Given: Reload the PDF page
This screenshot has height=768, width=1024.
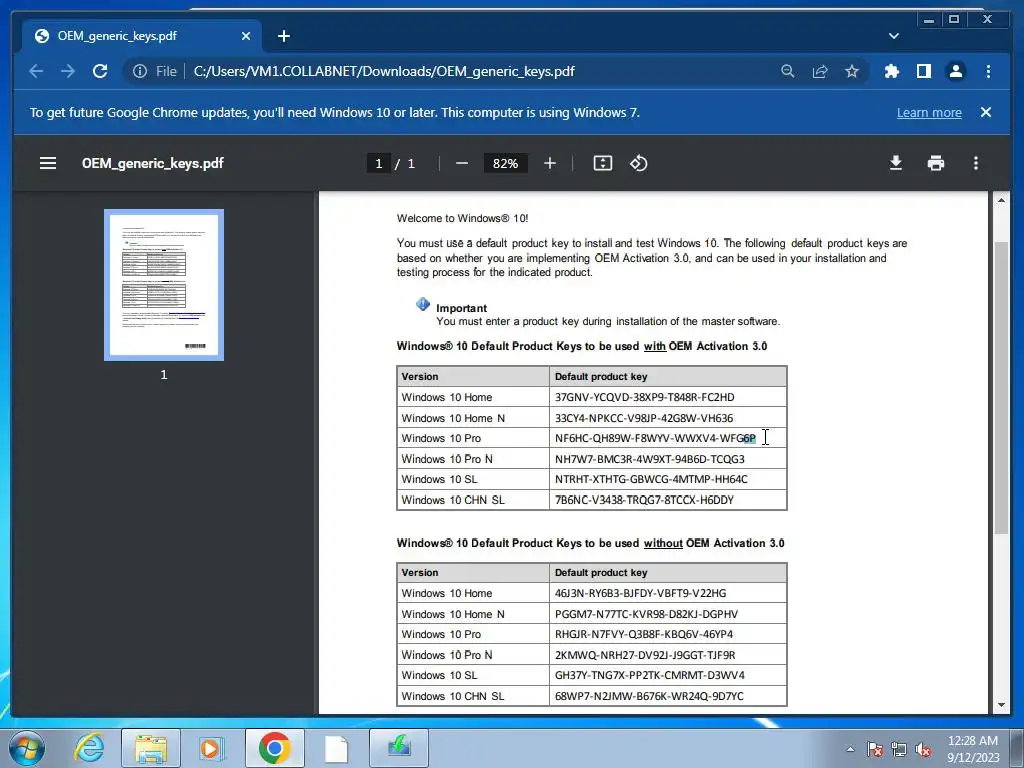Looking at the screenshot, I should pos(100,71).
